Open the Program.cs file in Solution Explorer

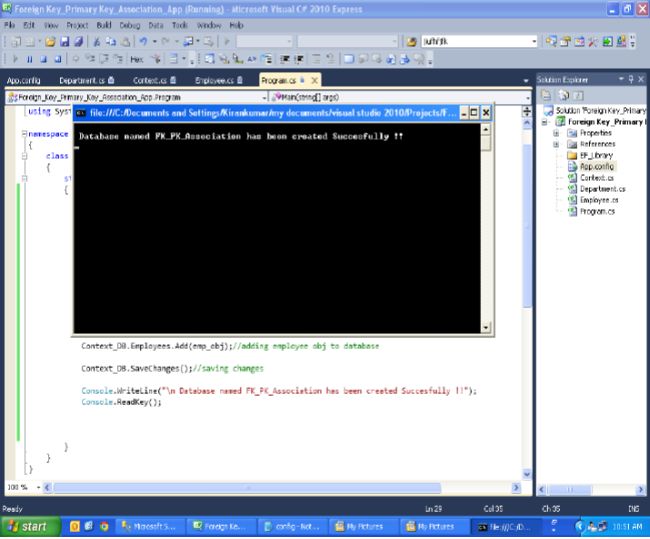click(597, 211)
